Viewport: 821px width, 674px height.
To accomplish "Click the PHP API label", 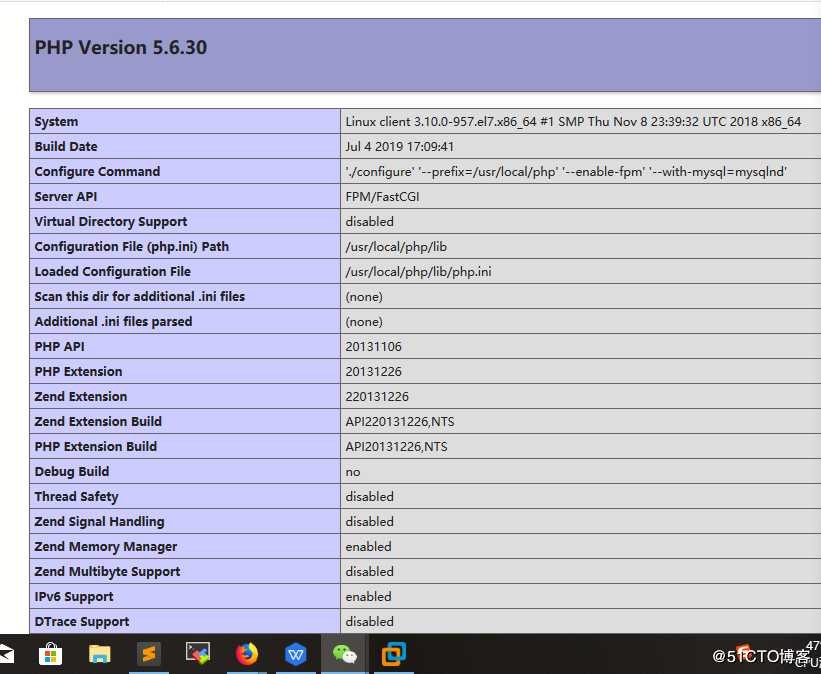I will [60, 347].
